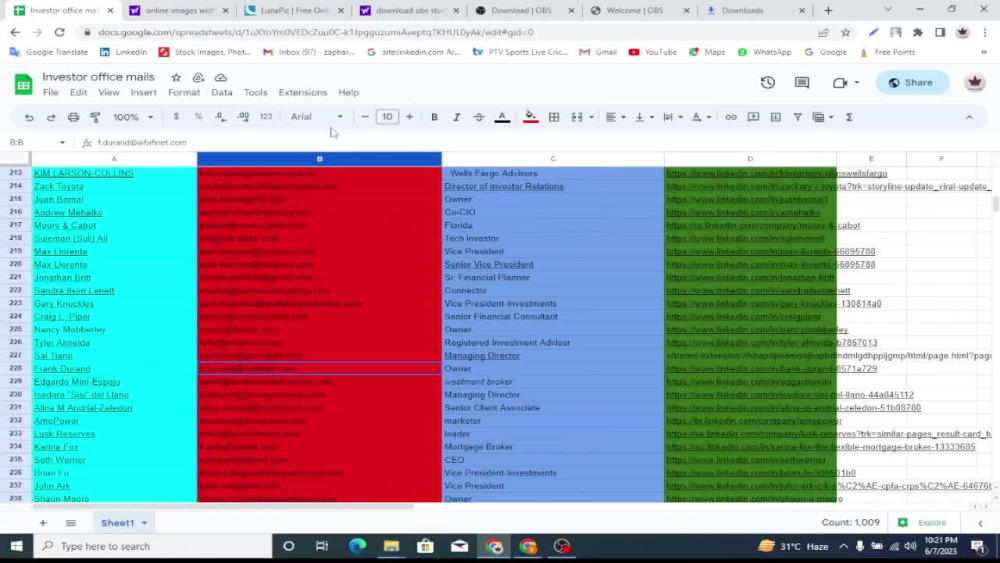Image resolution: width=1000 pixels, height=563 pixels.
Task: Open KIM LARSON-COLLINS name link
Action: [84, 173]
